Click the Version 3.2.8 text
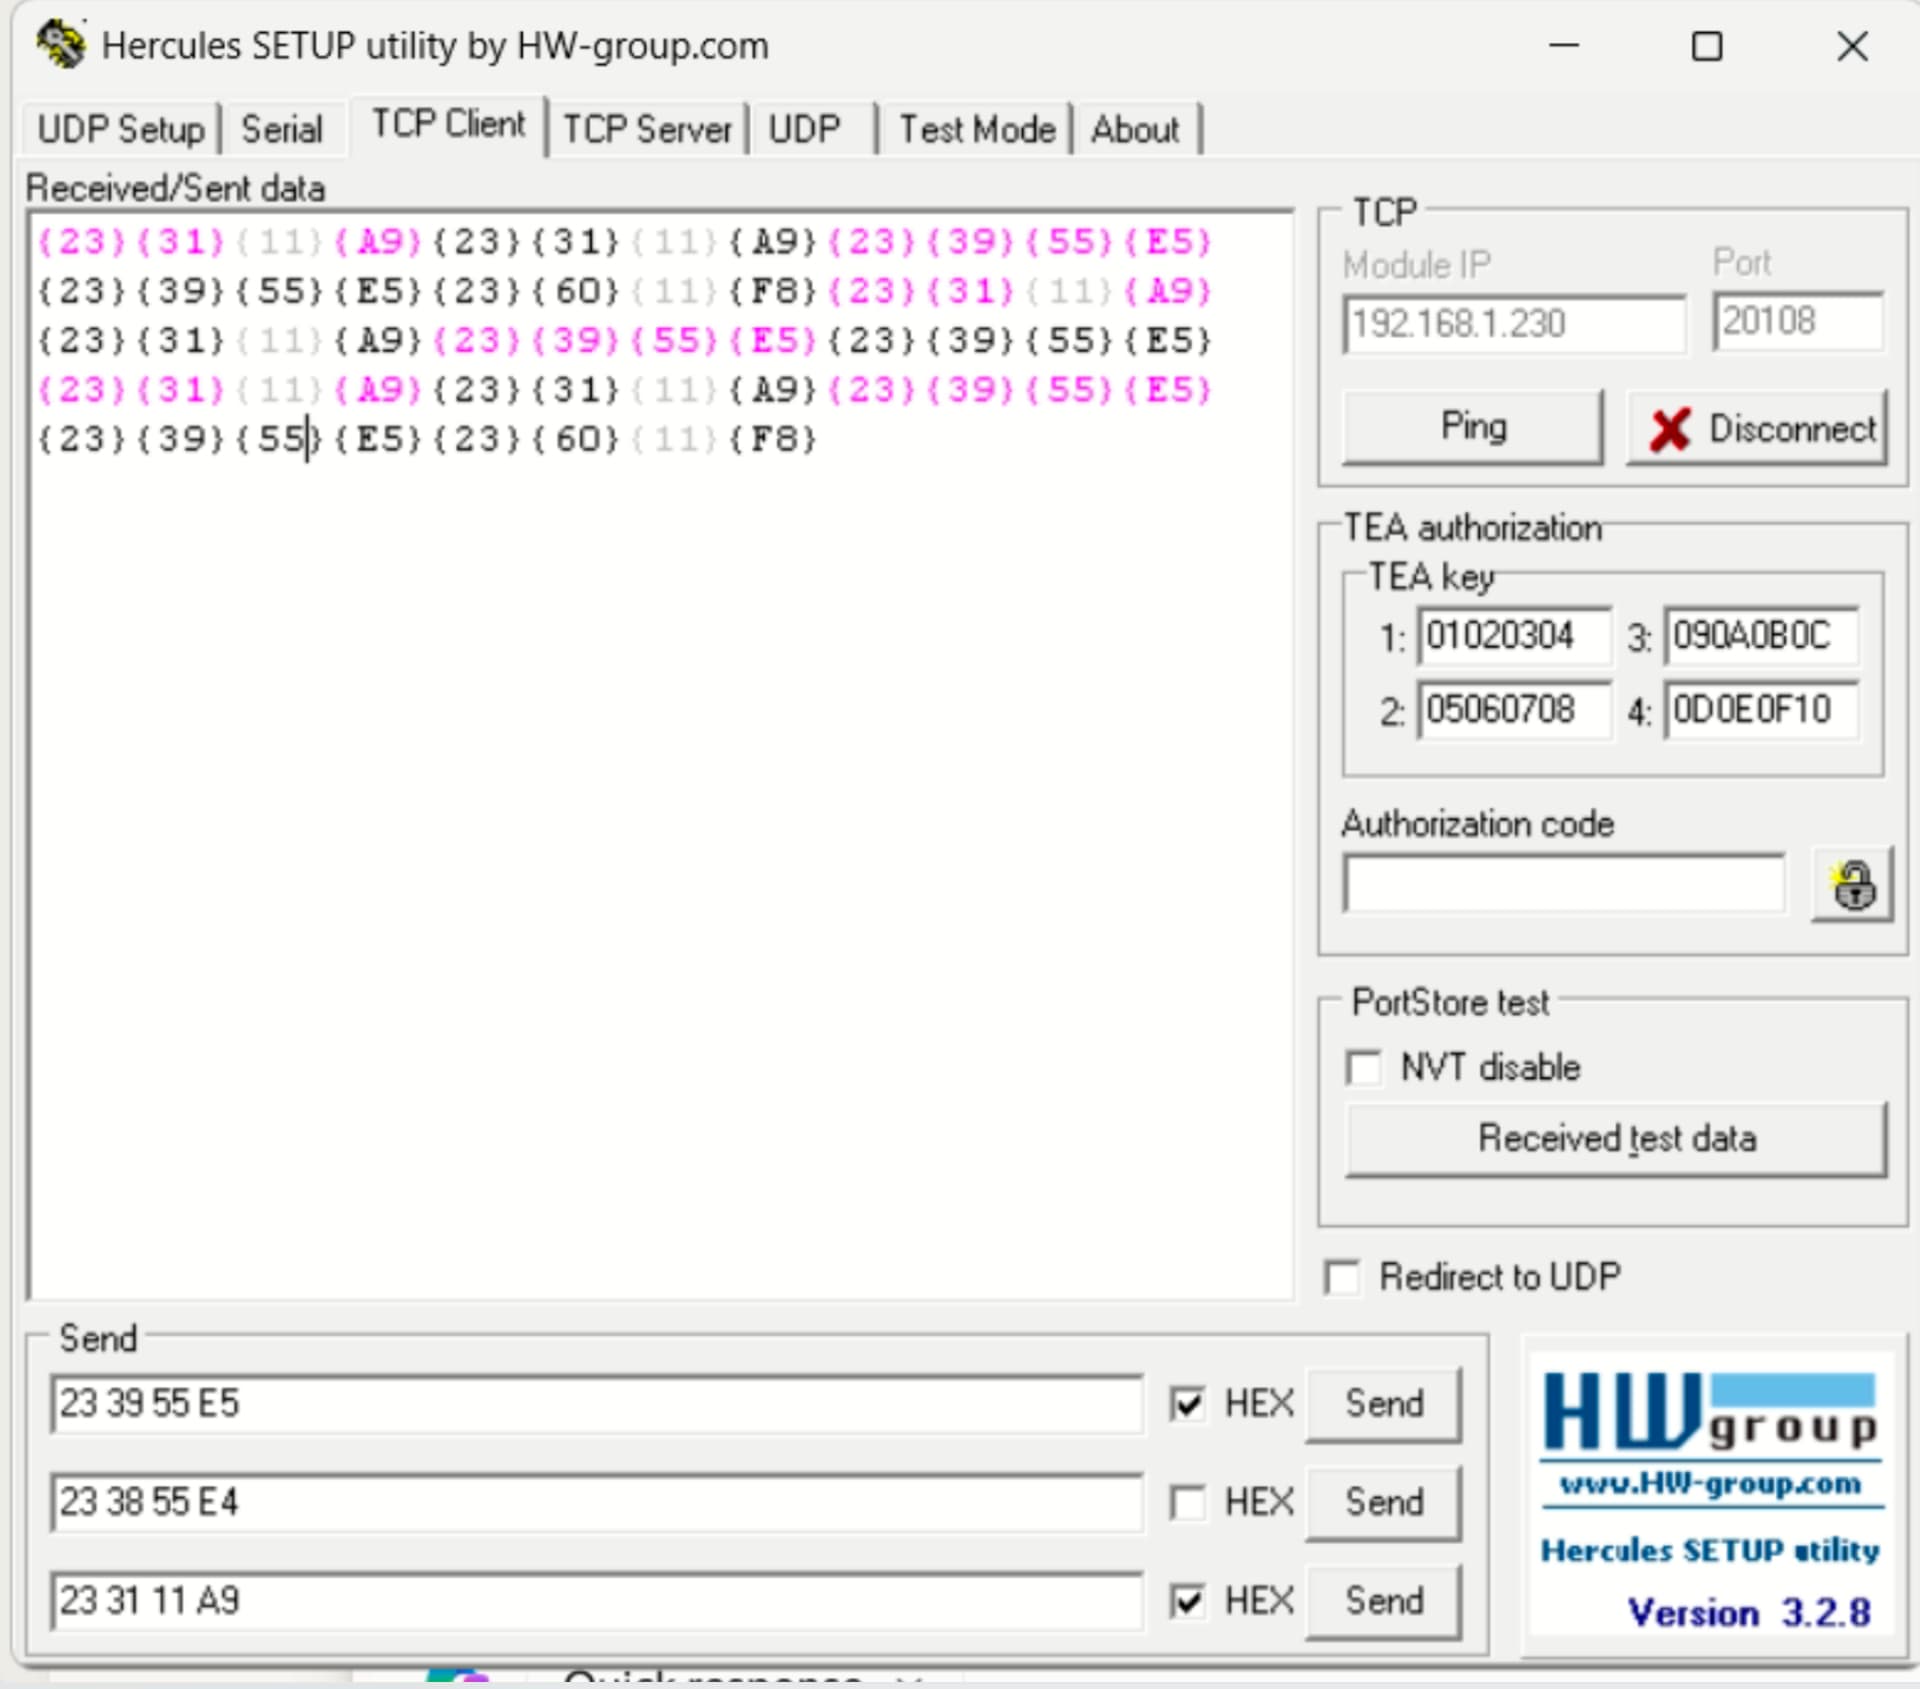This screenshot has width=1920, height=1689. tap(1748, 1613)
